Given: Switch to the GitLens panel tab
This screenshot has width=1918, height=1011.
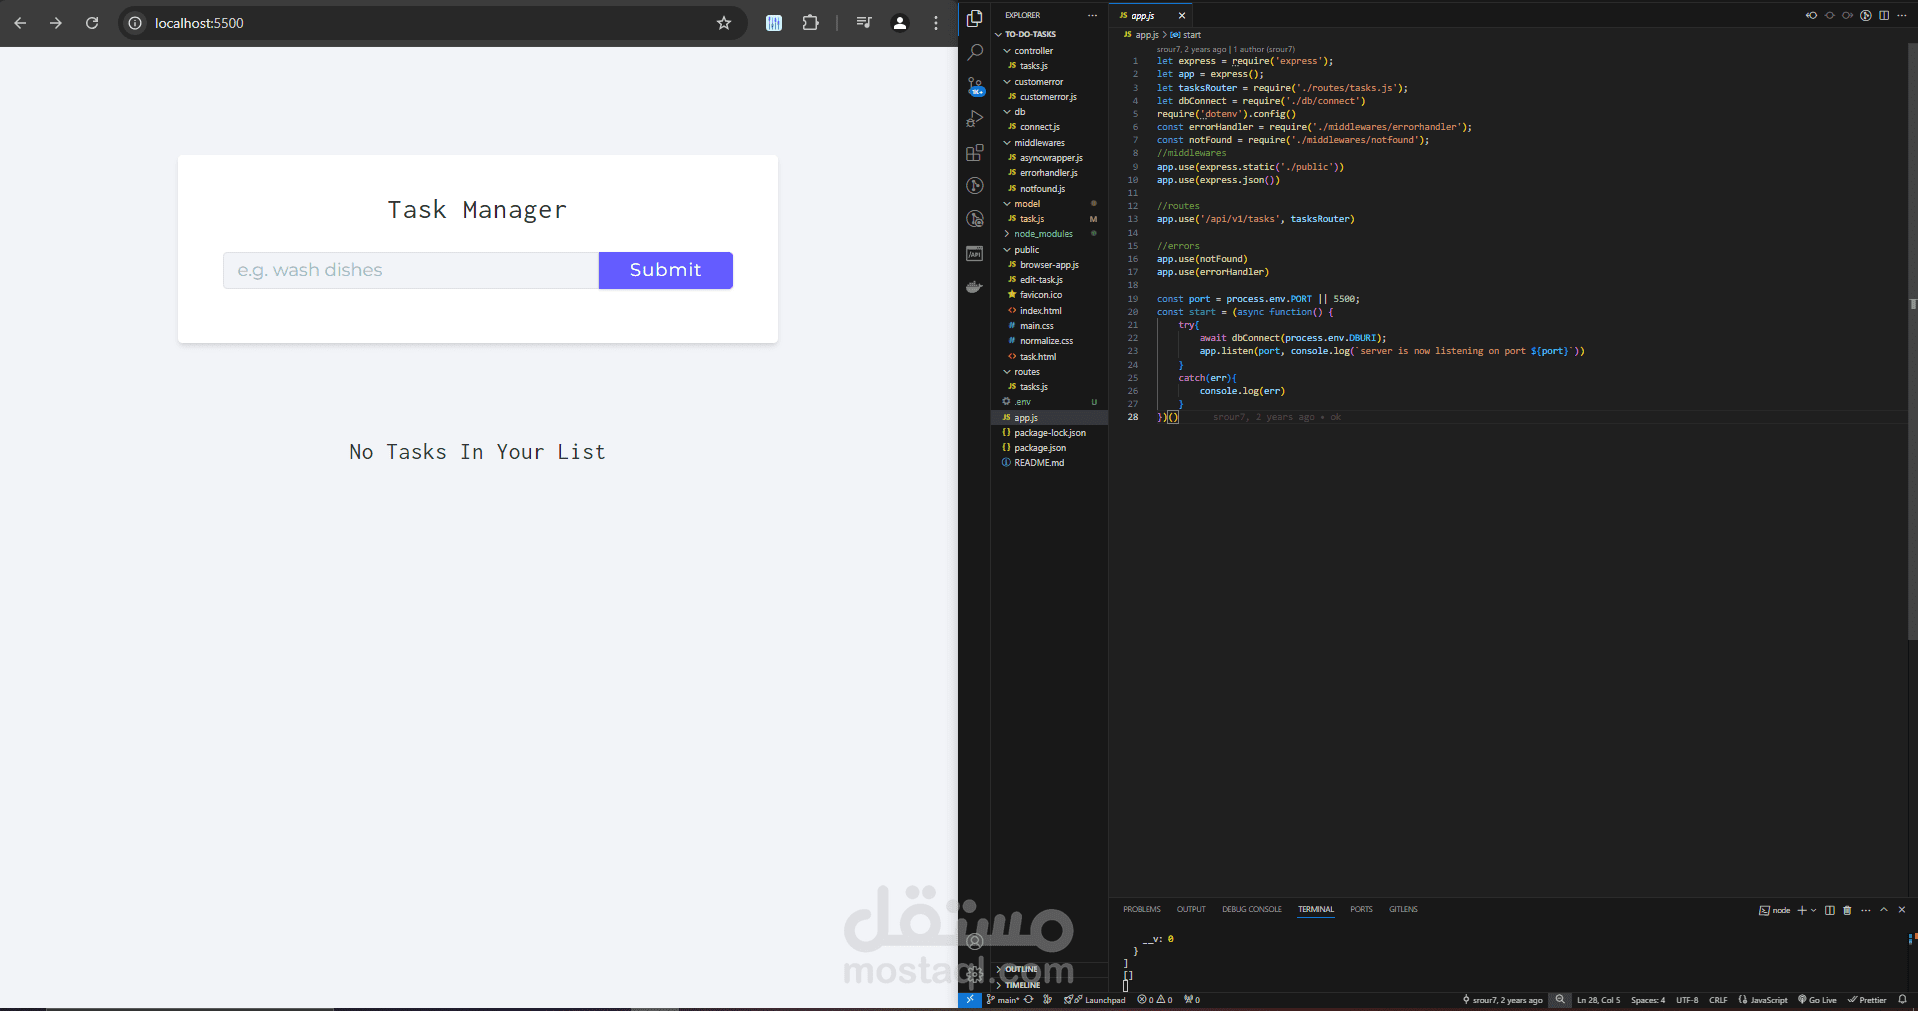Looking at the screenshot, I should 1403,909.
